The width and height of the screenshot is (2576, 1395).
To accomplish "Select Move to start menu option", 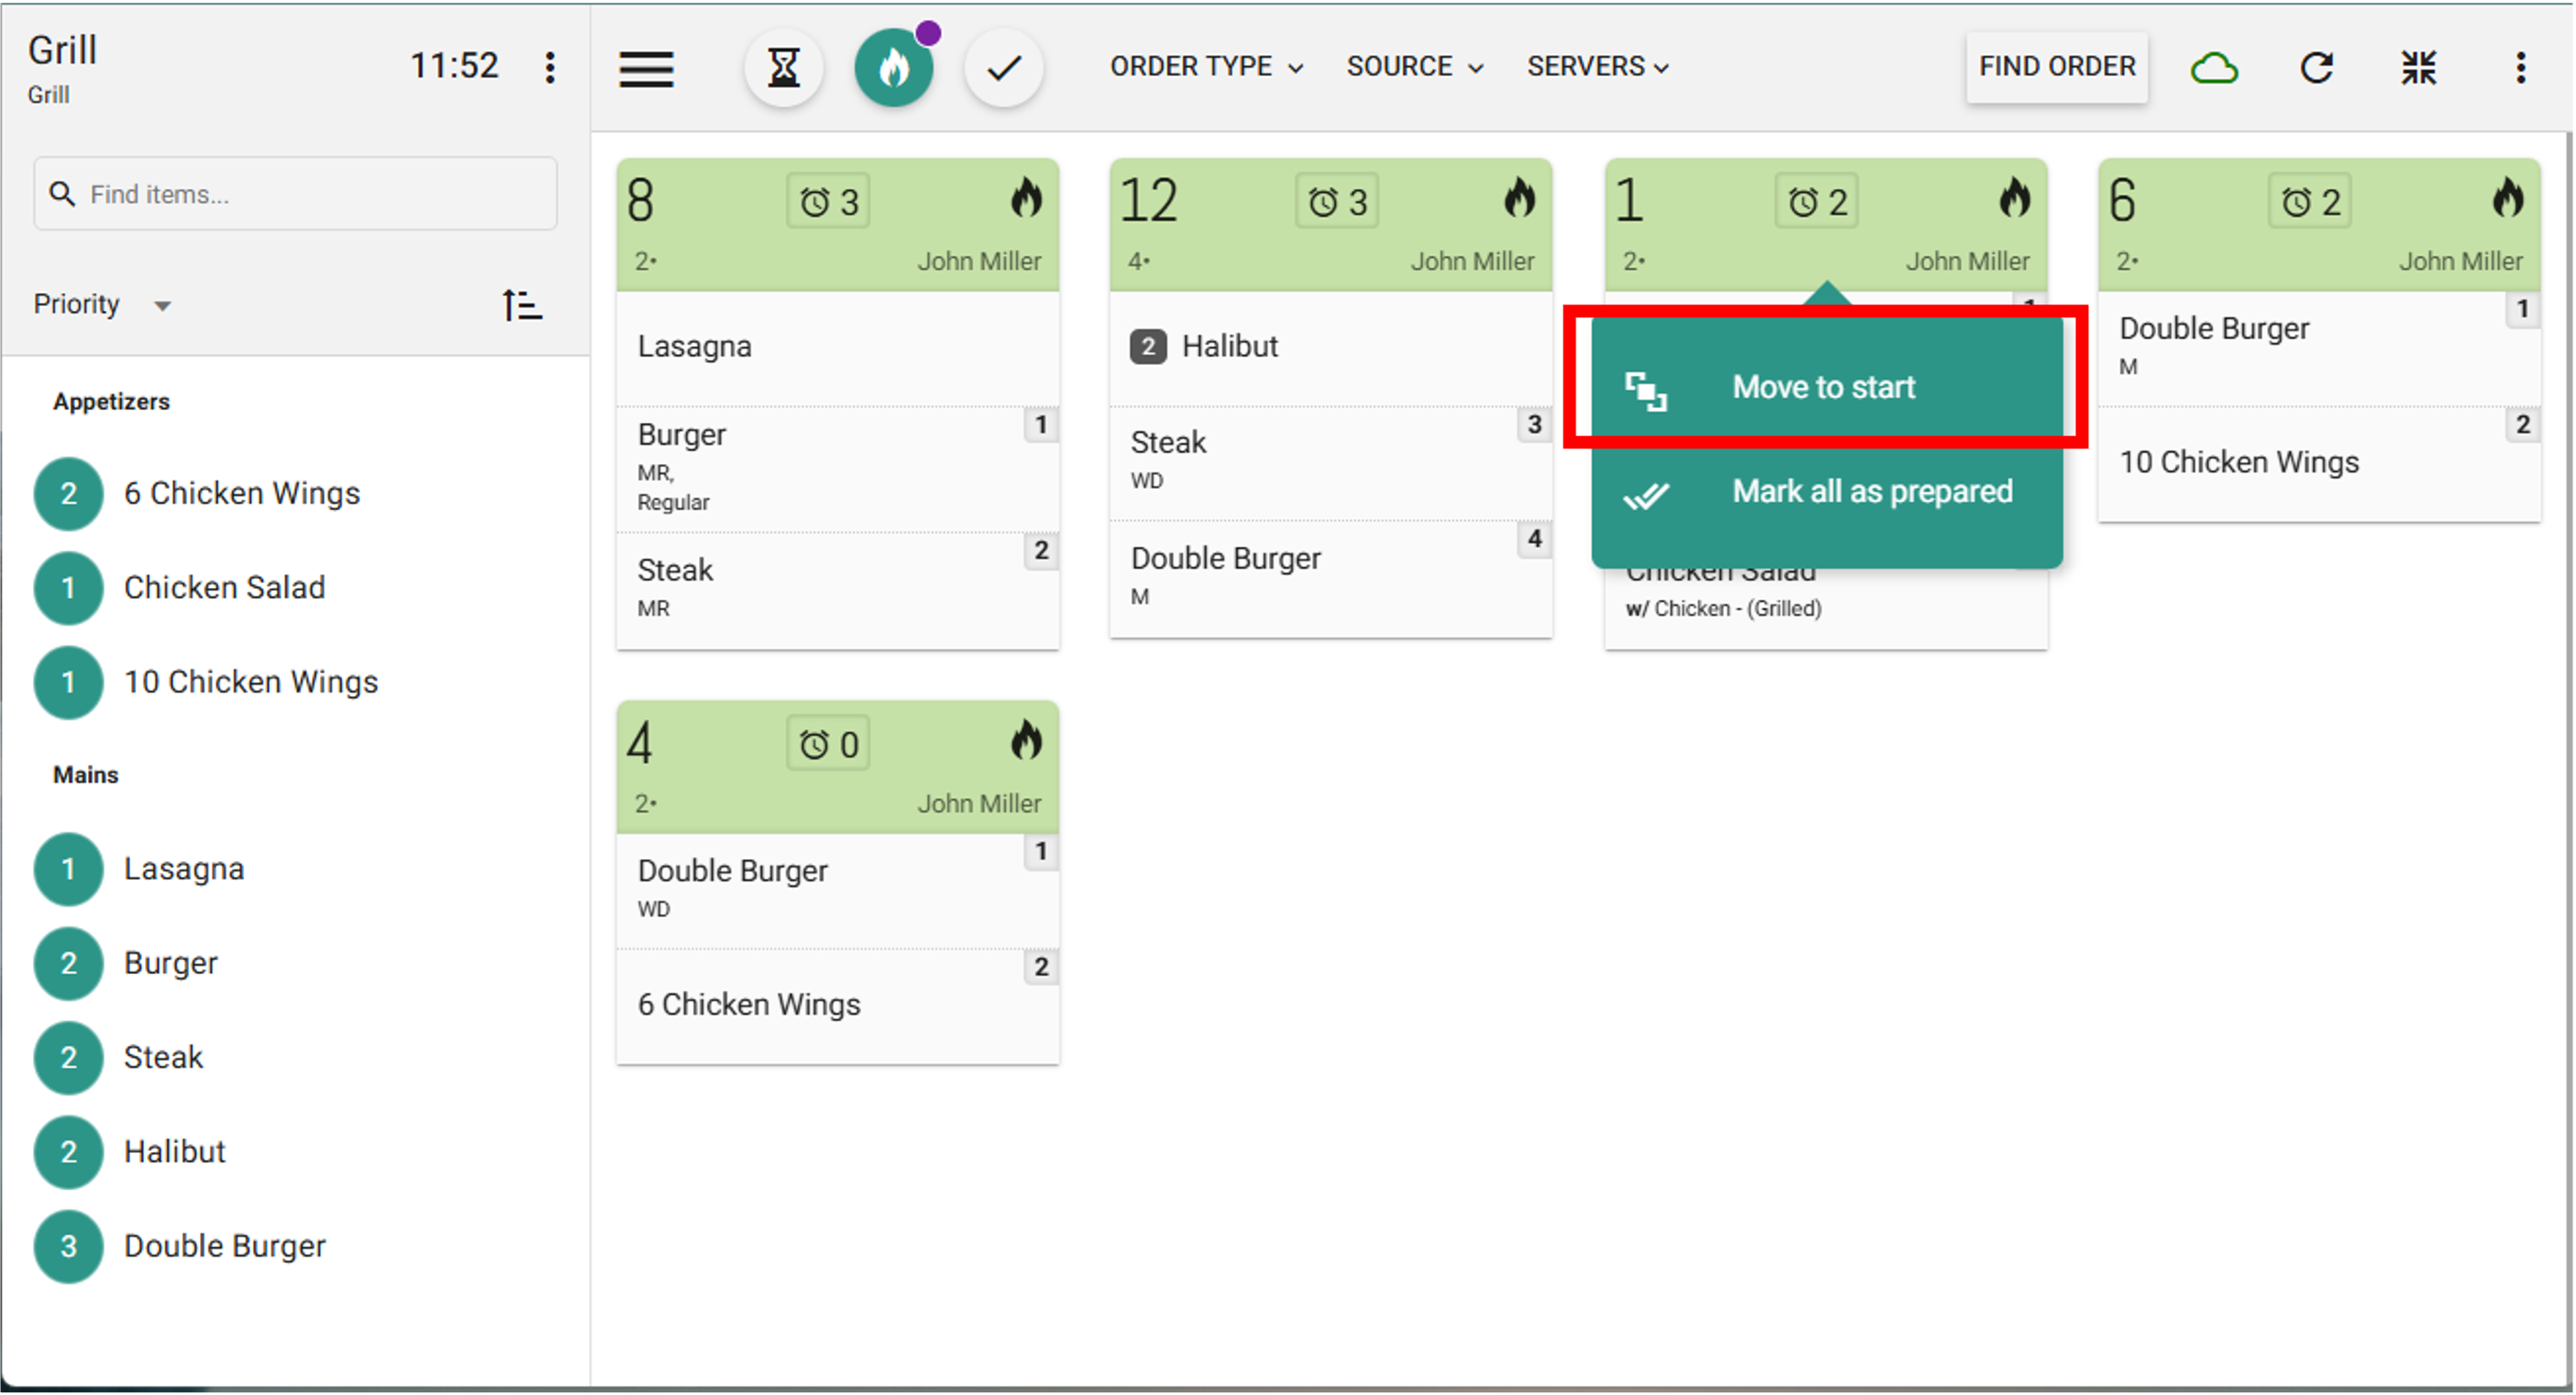I will point(1824,387).
